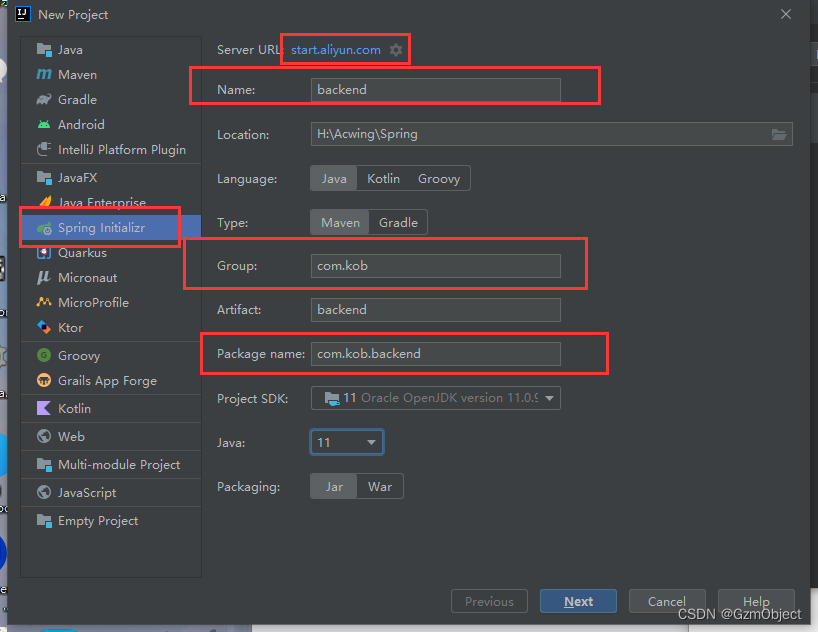Viewport: 818px width, 632px height.
Task: Select Java Enterprise generator
Action: tap(111, 202)
